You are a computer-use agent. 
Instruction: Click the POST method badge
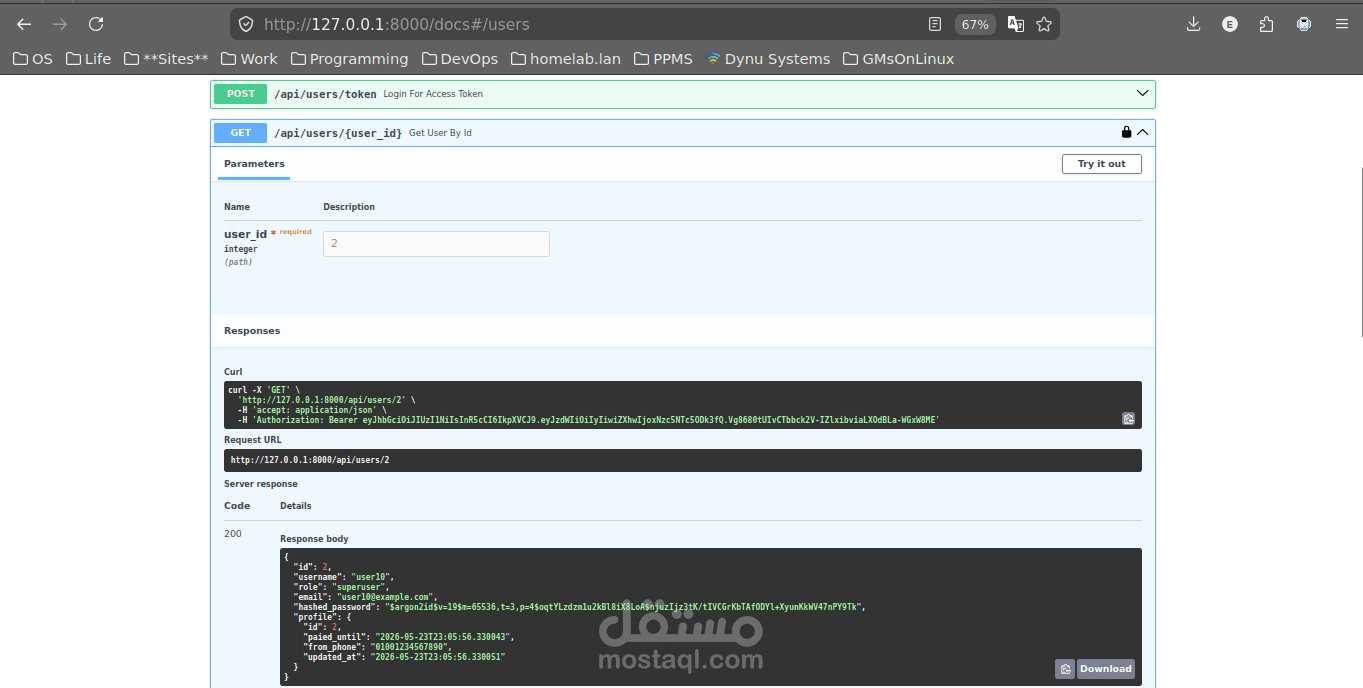click(241, 94)
